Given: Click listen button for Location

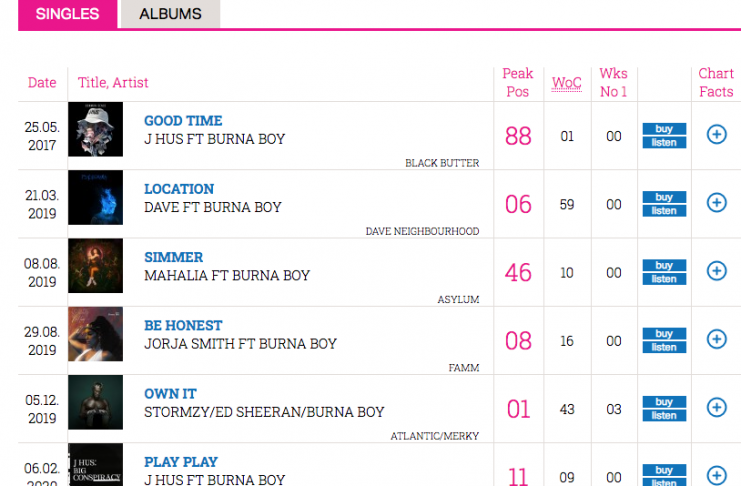Looking at the screenshot, I should (664, 211).
